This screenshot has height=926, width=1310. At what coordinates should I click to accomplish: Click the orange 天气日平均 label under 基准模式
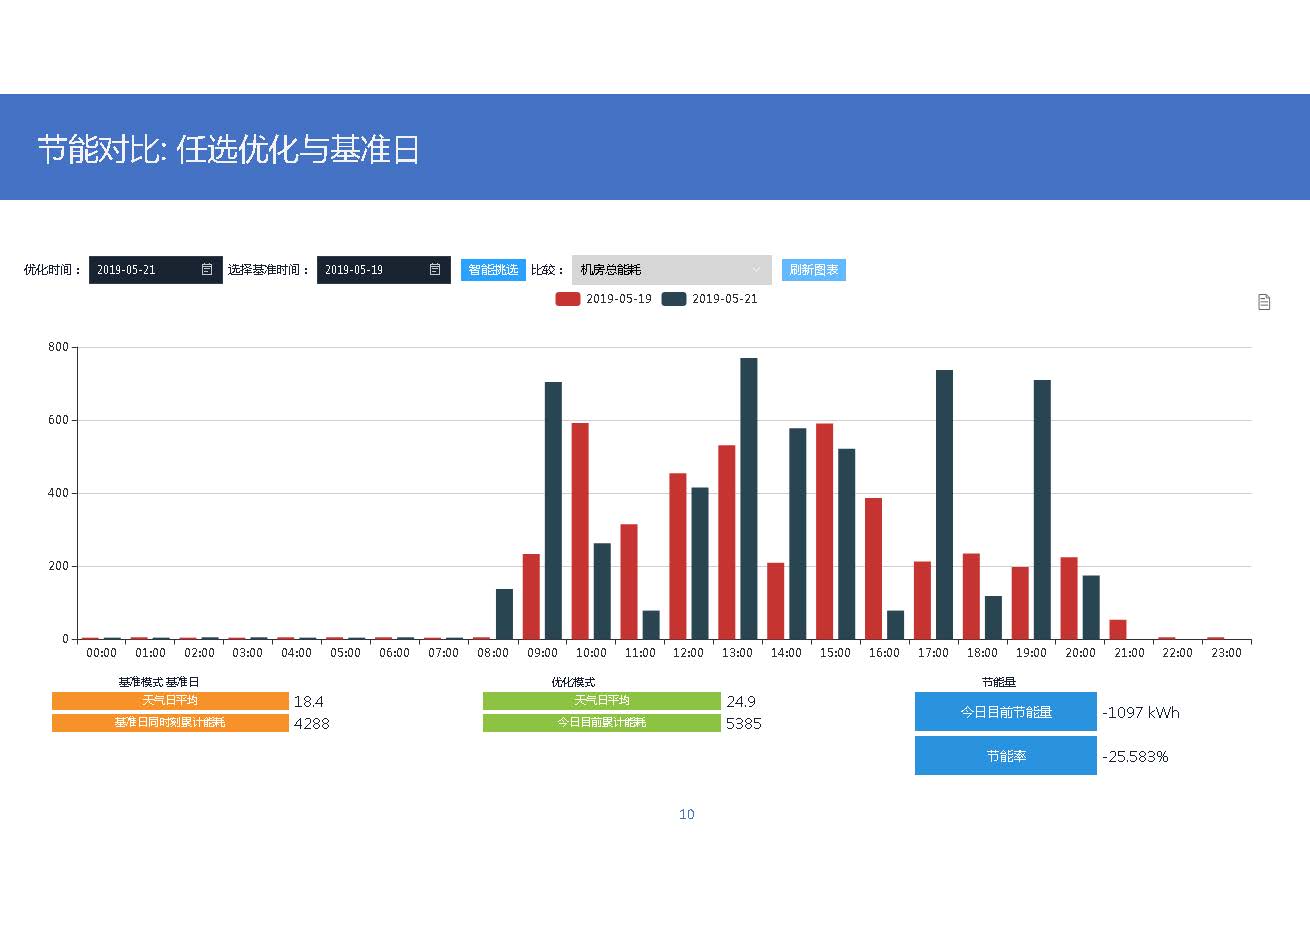[x=170, y=701]
